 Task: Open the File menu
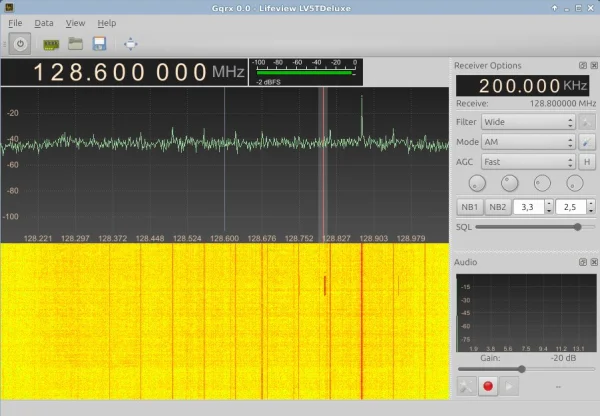coord(15,22)
